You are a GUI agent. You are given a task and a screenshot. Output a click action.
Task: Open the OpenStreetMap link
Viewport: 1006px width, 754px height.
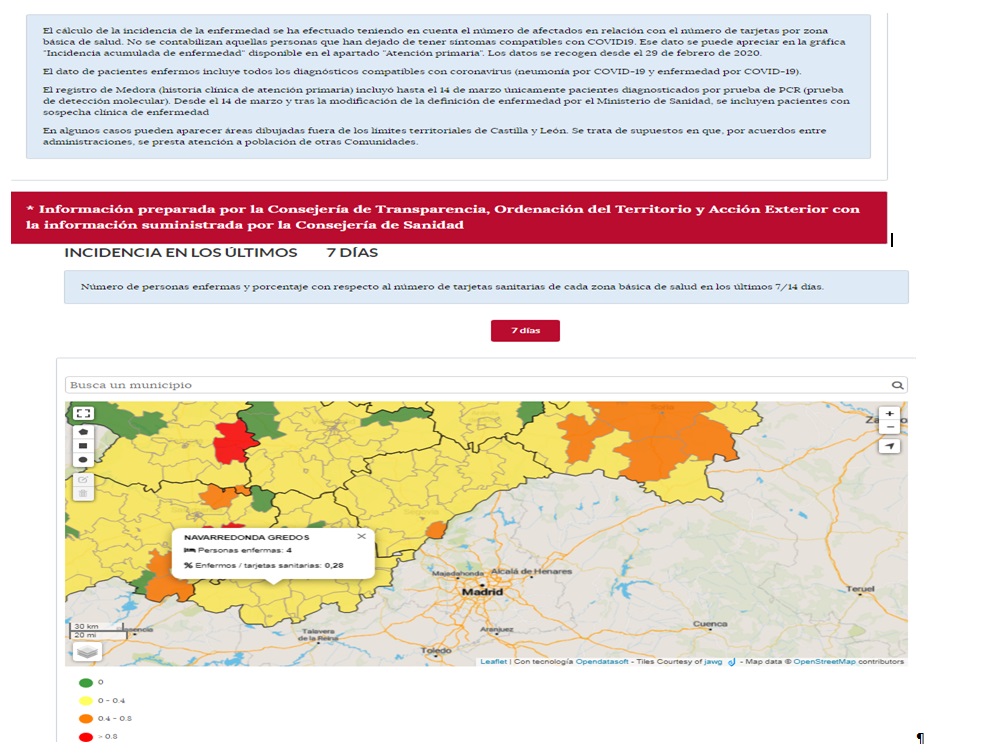[x=827, y=662]
